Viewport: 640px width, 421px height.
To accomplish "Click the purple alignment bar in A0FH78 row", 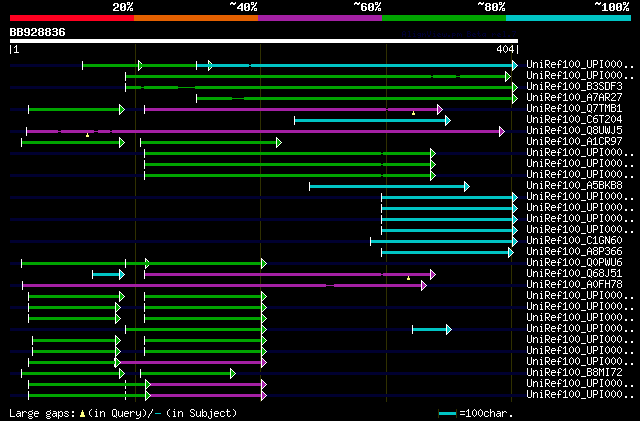I will pos(222,285).
